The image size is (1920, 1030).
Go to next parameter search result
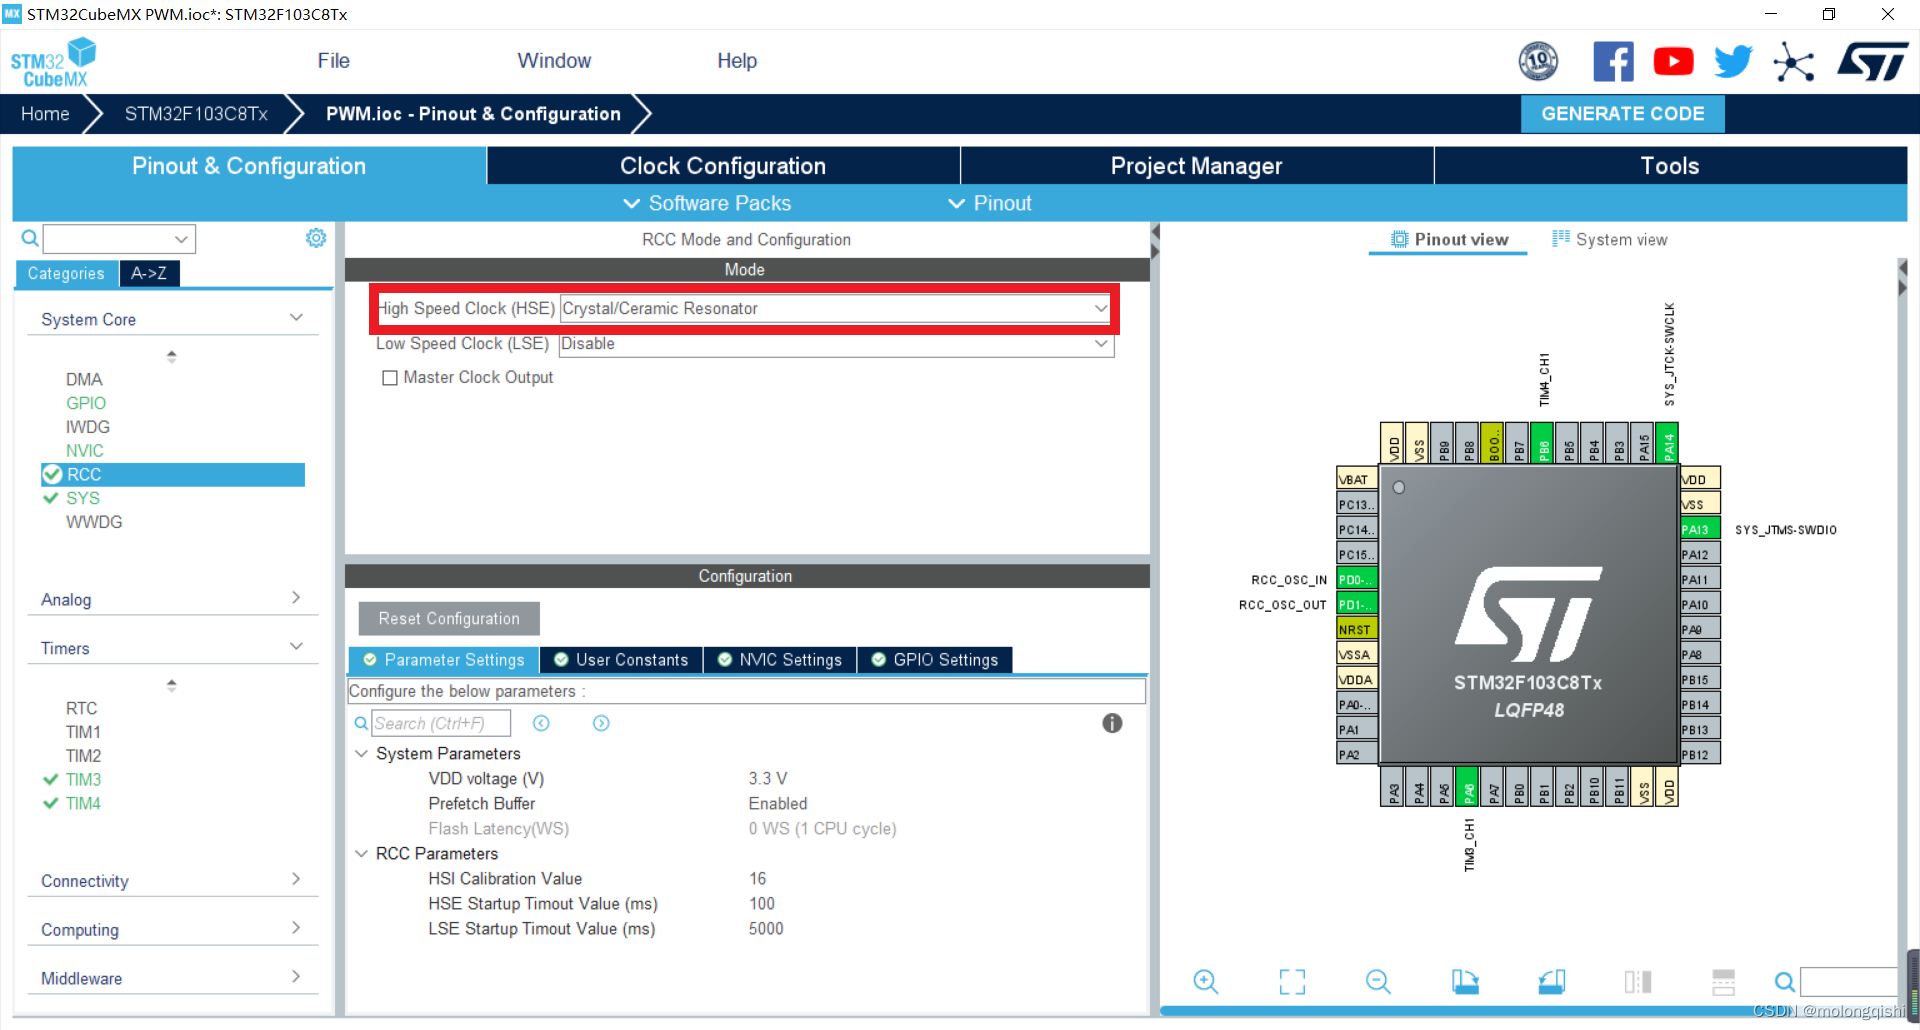pos(601,723)
